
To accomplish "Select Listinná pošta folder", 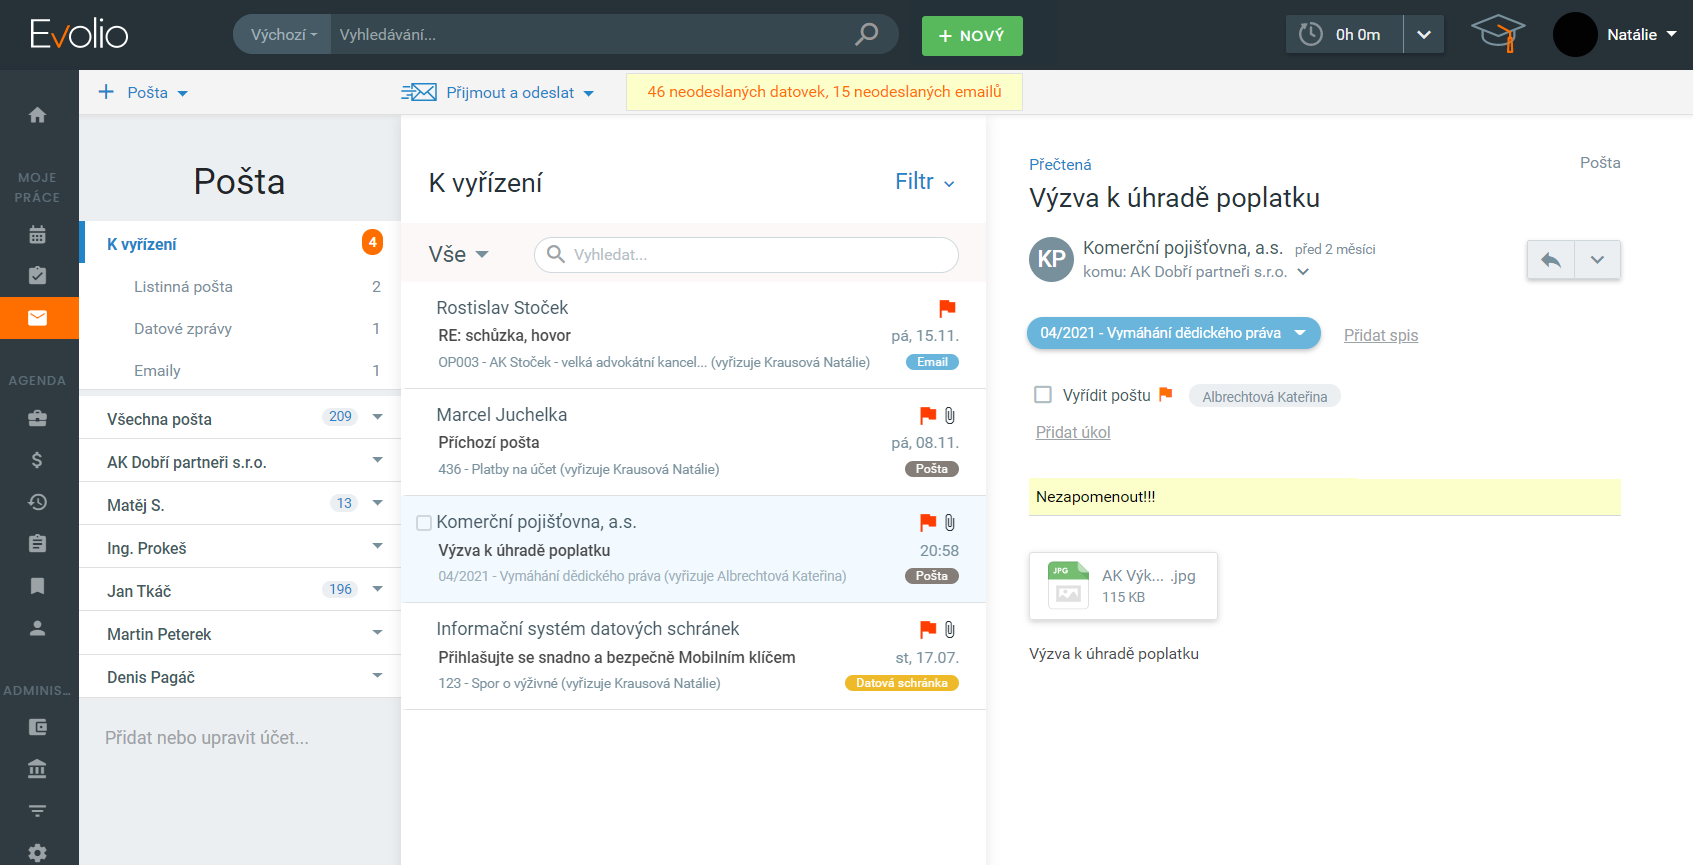I will 183,287.
